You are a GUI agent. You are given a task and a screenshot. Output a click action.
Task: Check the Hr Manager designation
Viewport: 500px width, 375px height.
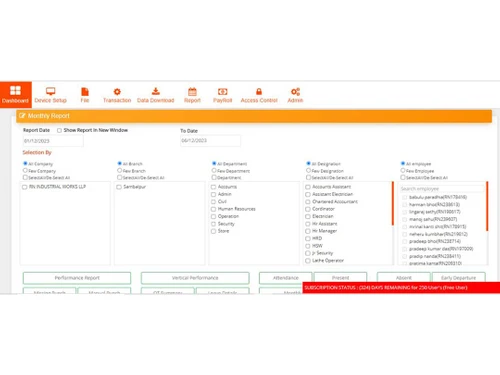click(x=308, y=231)
